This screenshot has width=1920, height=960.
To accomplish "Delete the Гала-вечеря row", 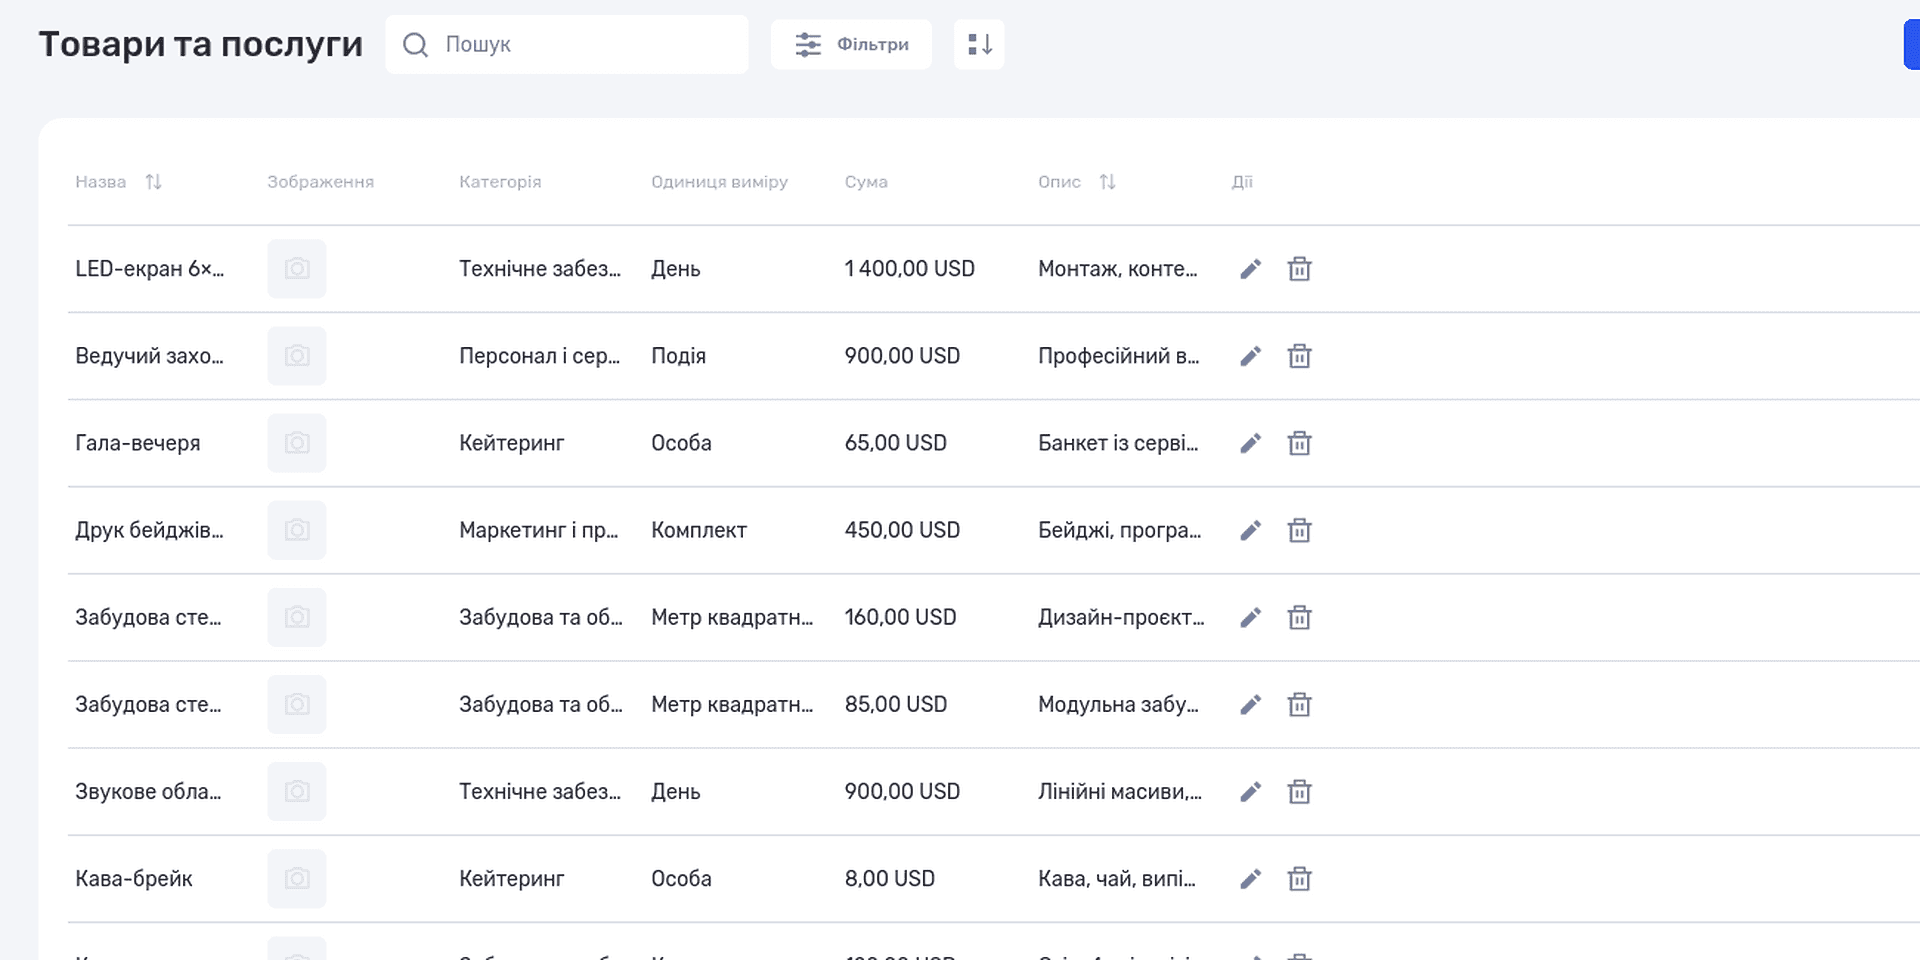I will point(1299,443).
